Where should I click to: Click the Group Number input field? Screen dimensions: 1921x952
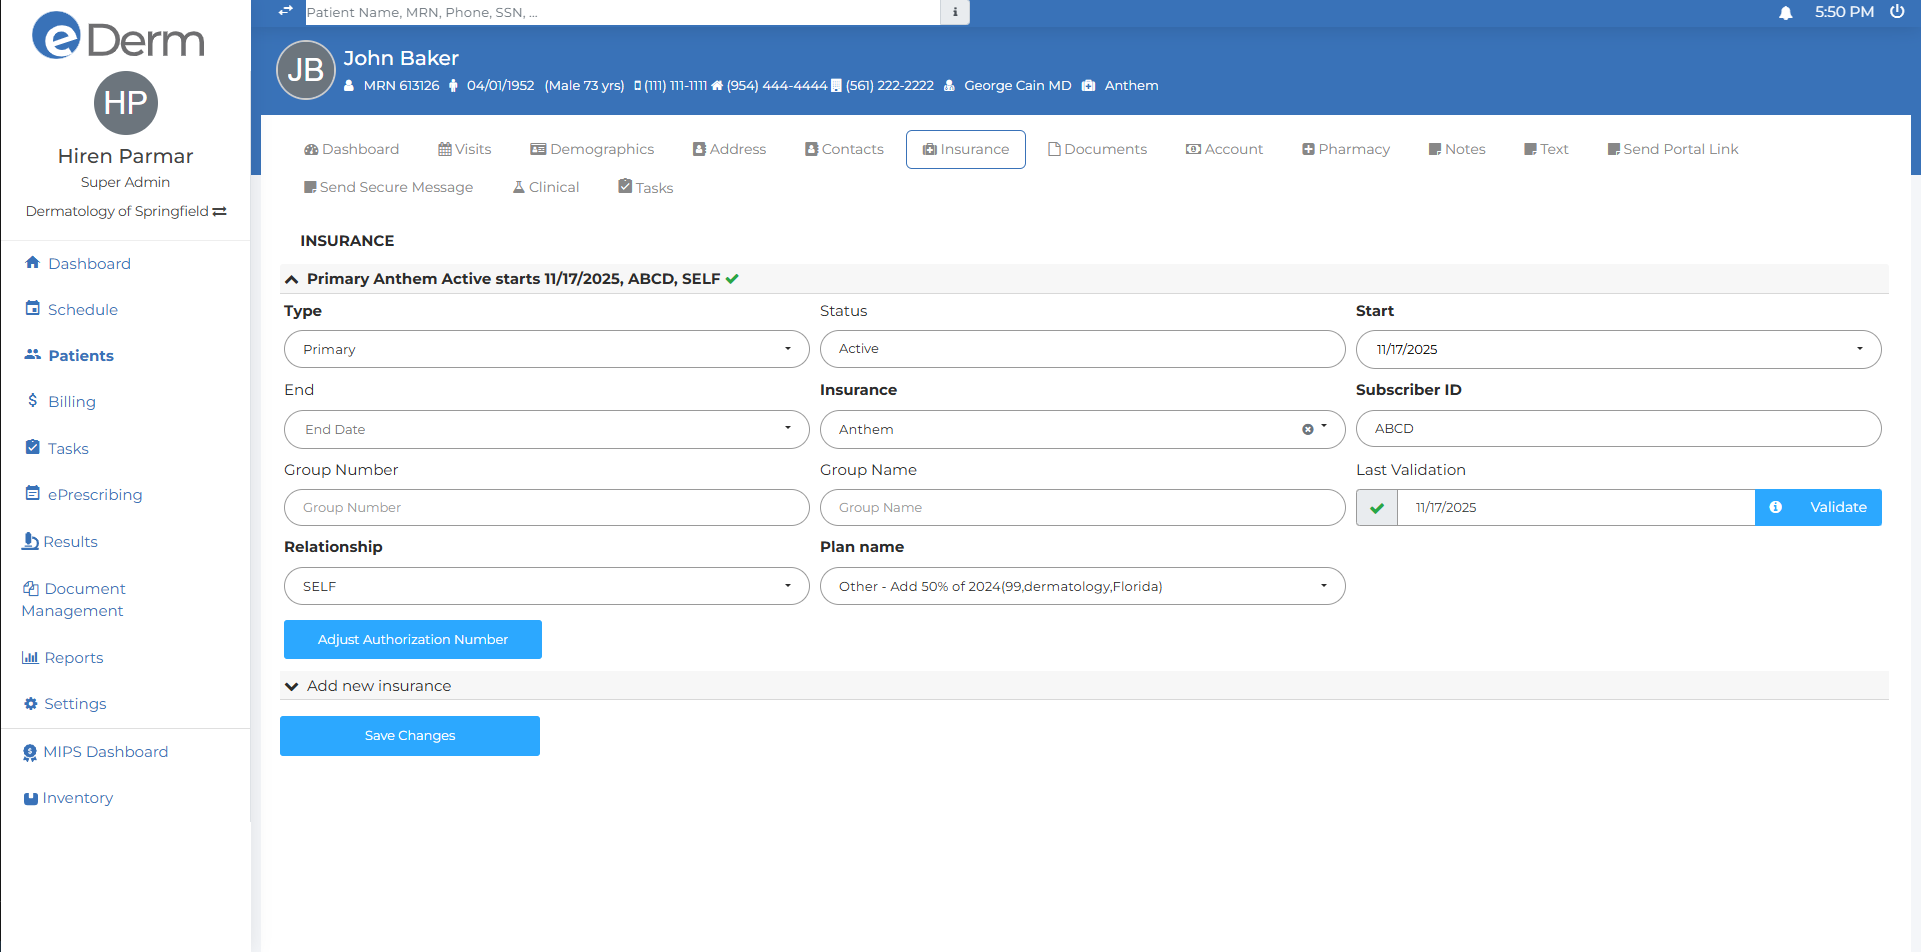[546, 508]
